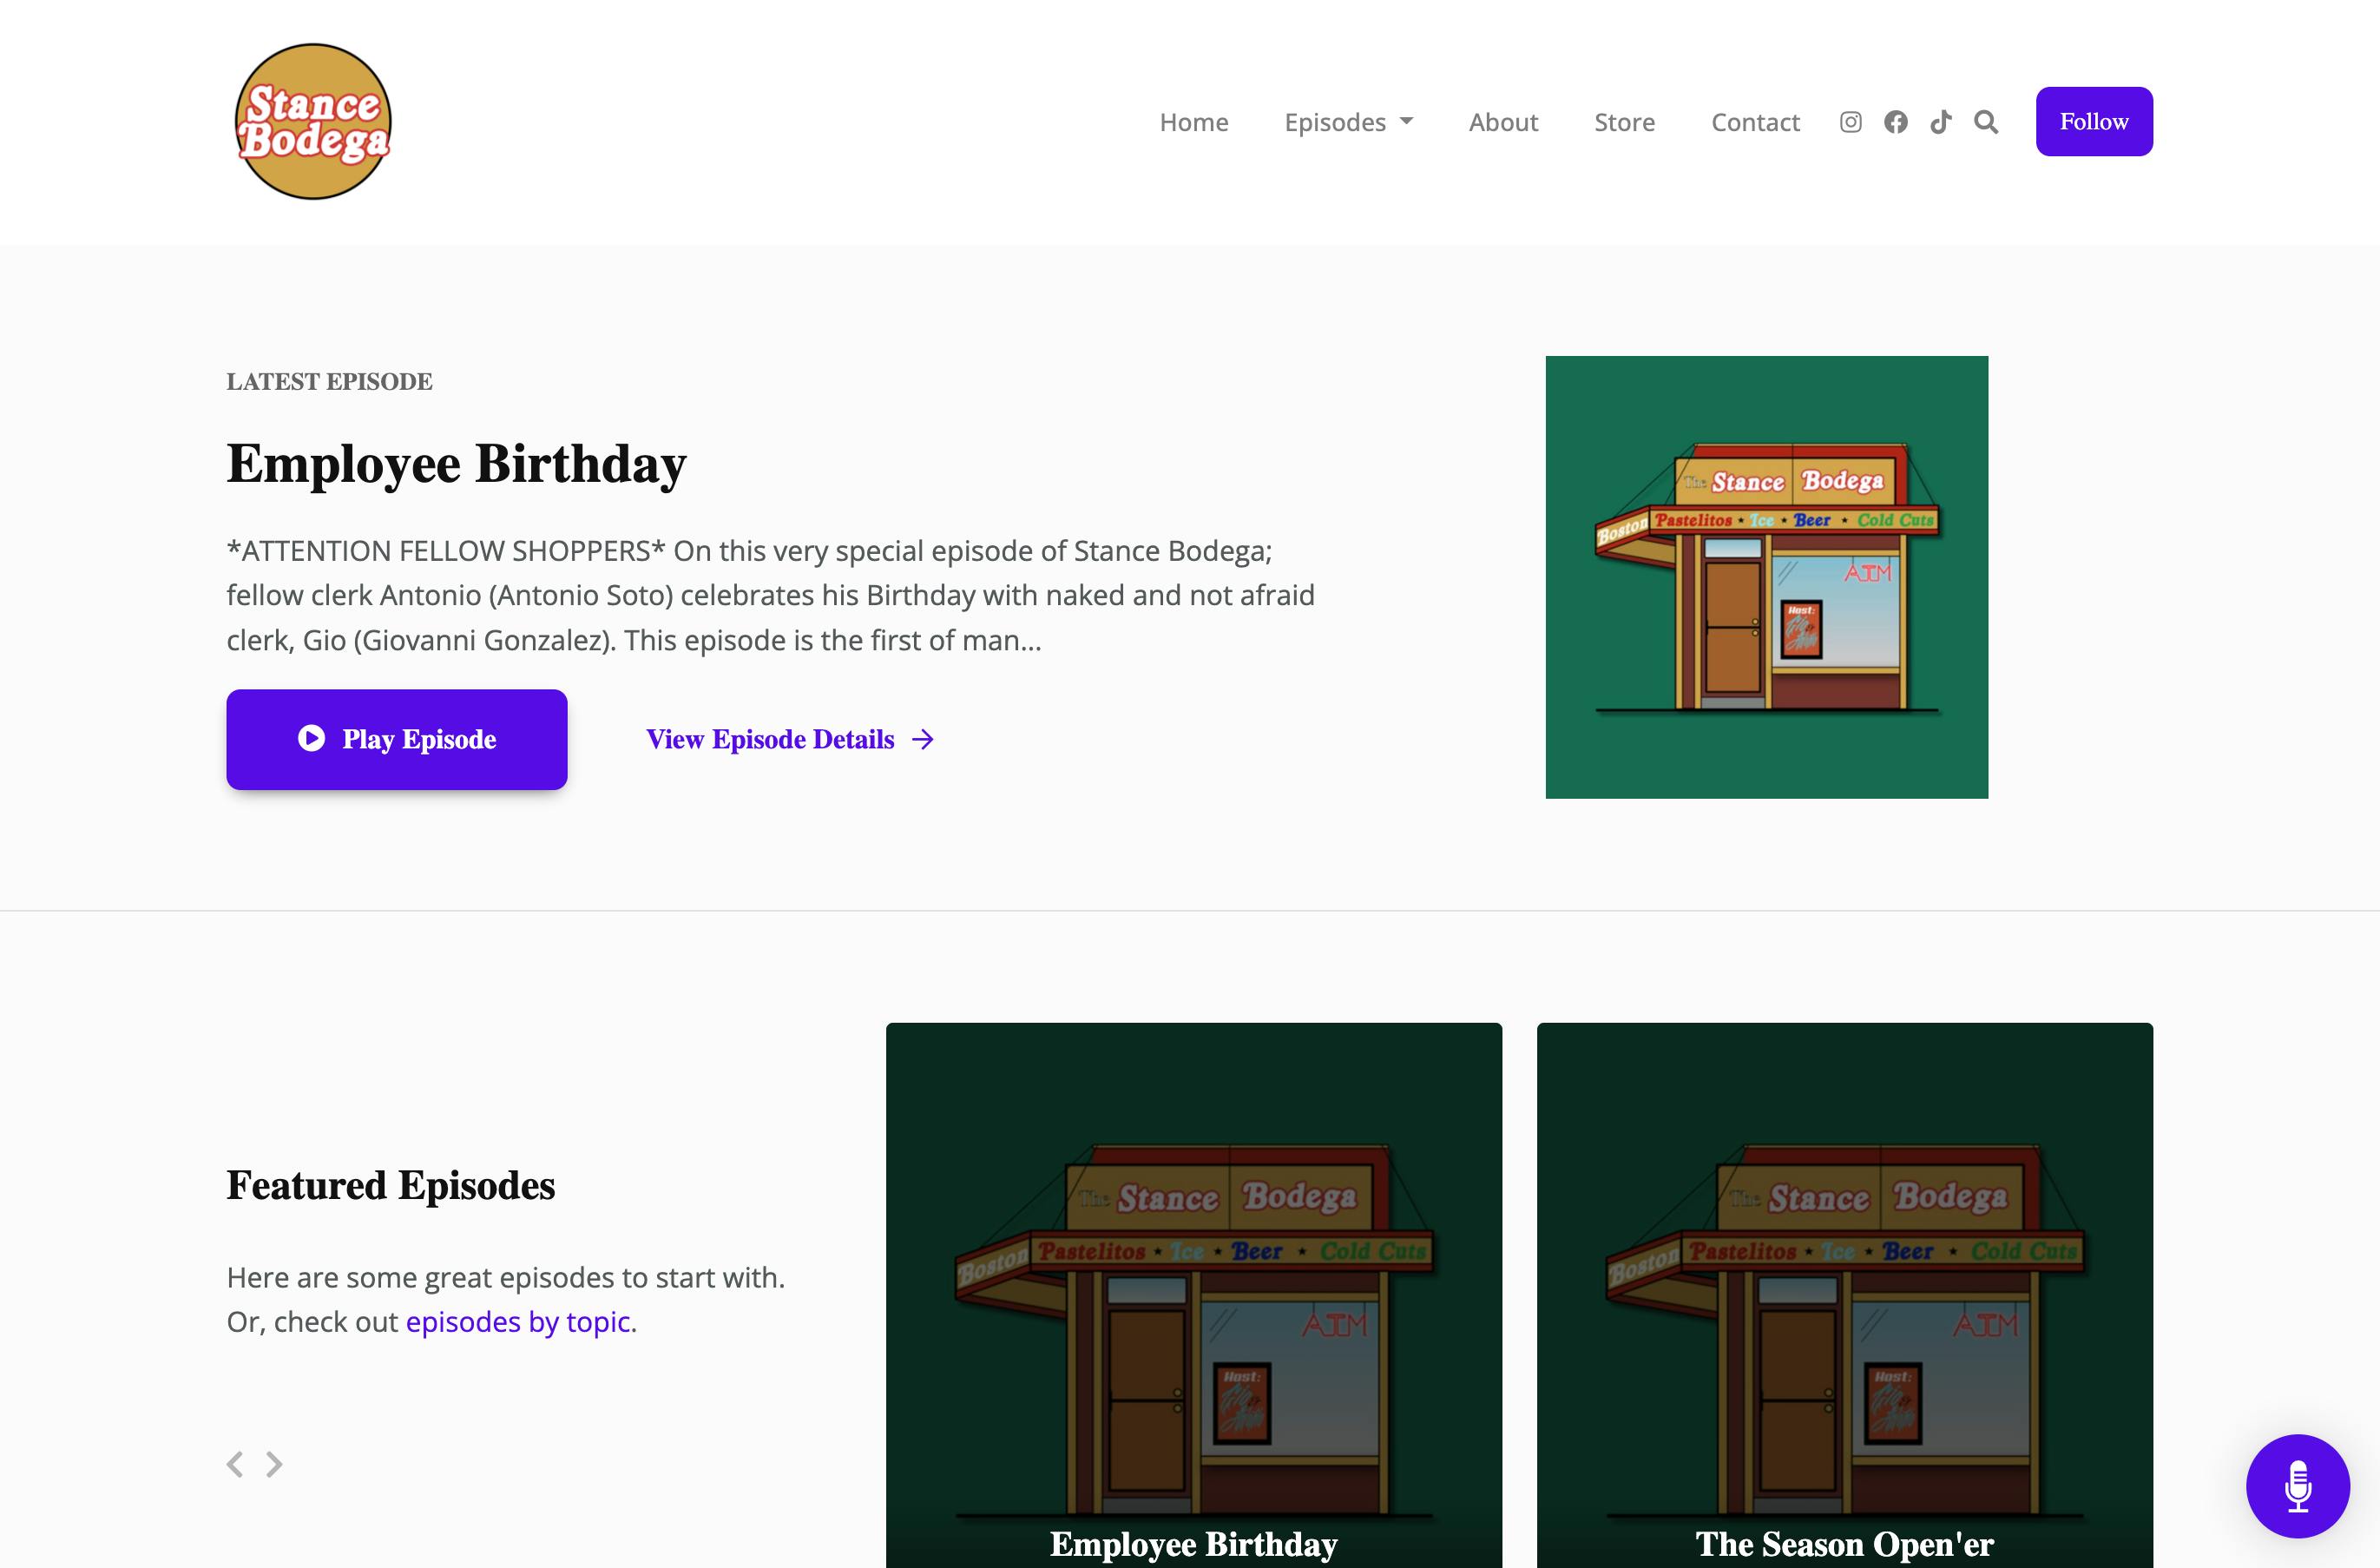This screenshot has width=2380, height=1568.
Task: Click the Play Episode button
Action: pos(396,739)
